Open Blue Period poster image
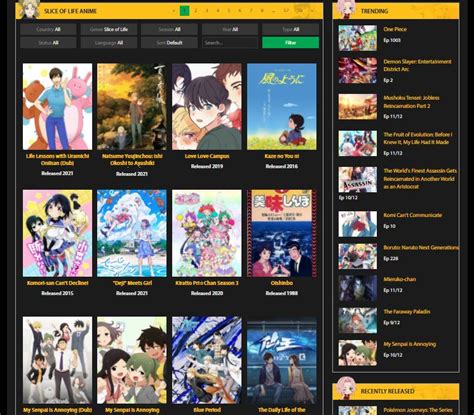This screenshot has height=415, width=474. point(207,360)
